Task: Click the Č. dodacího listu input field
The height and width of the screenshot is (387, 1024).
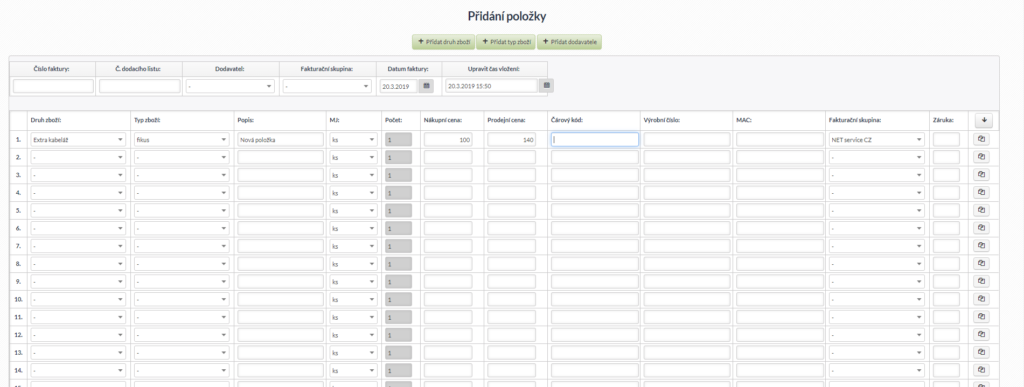Action: point(140,86)
